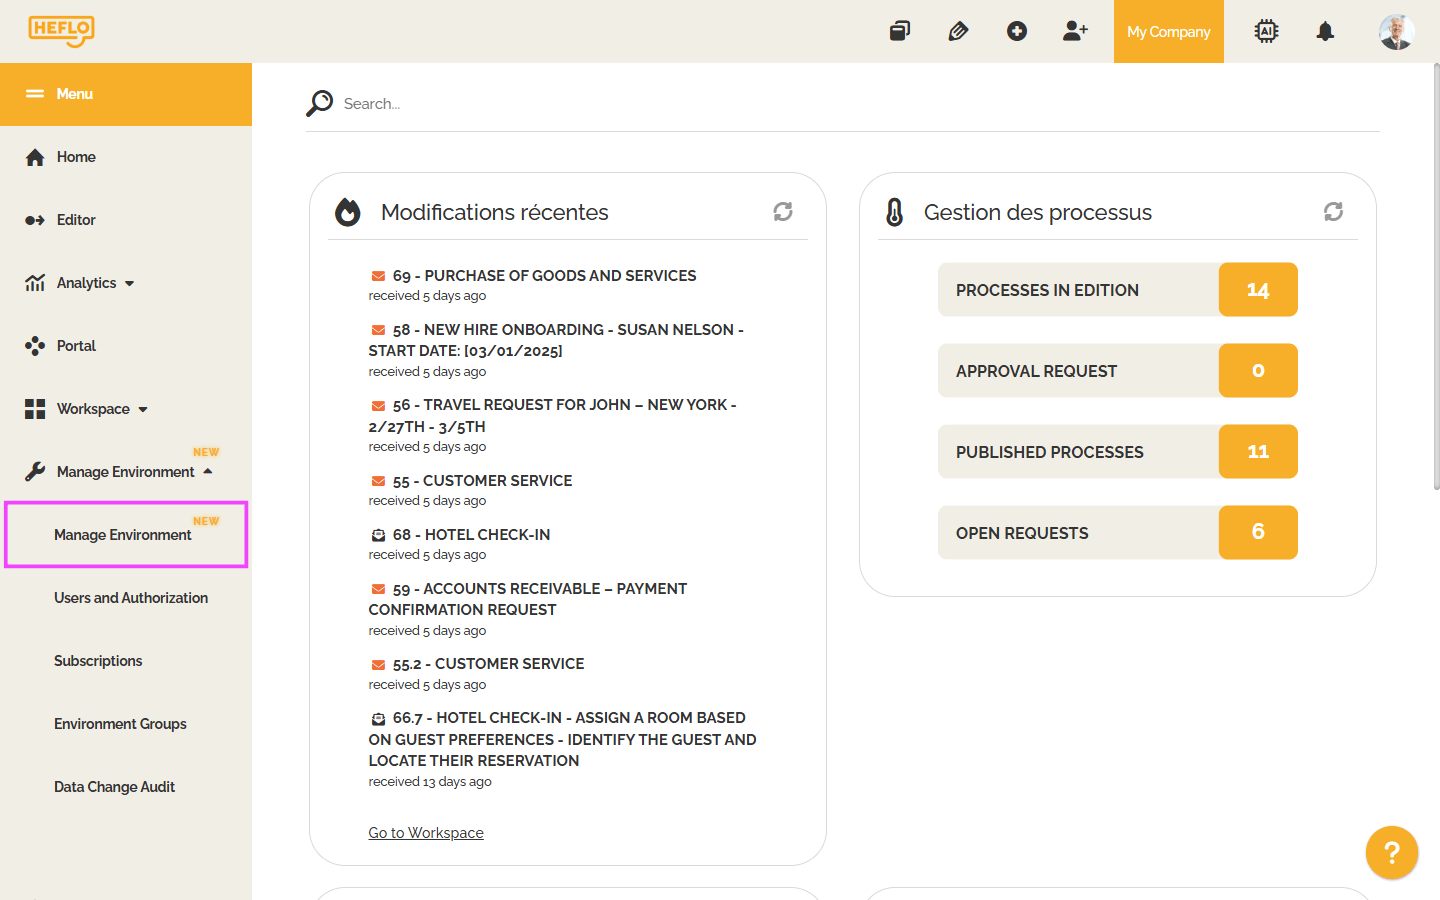Click the pencil edit icon in header
Screen dimensions: 1440x900
[x=958, y=31]
